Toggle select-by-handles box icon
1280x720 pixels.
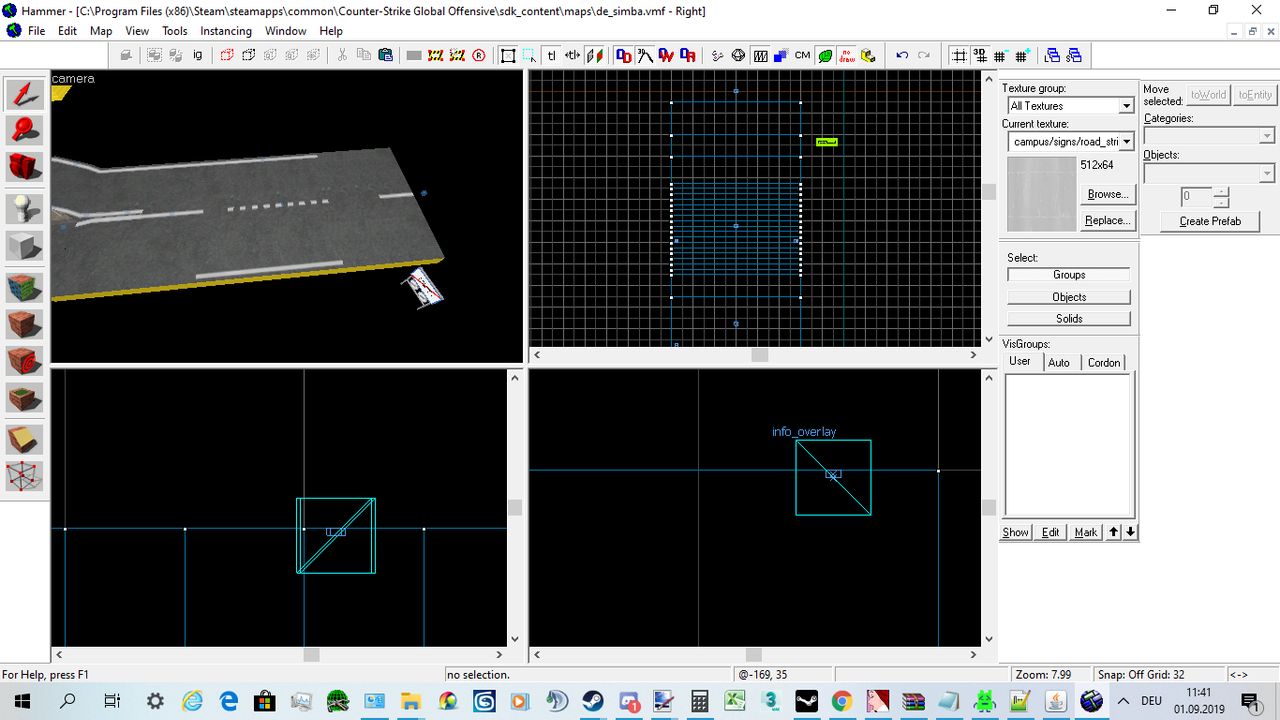pyautogui.click(x=508, y=56)
